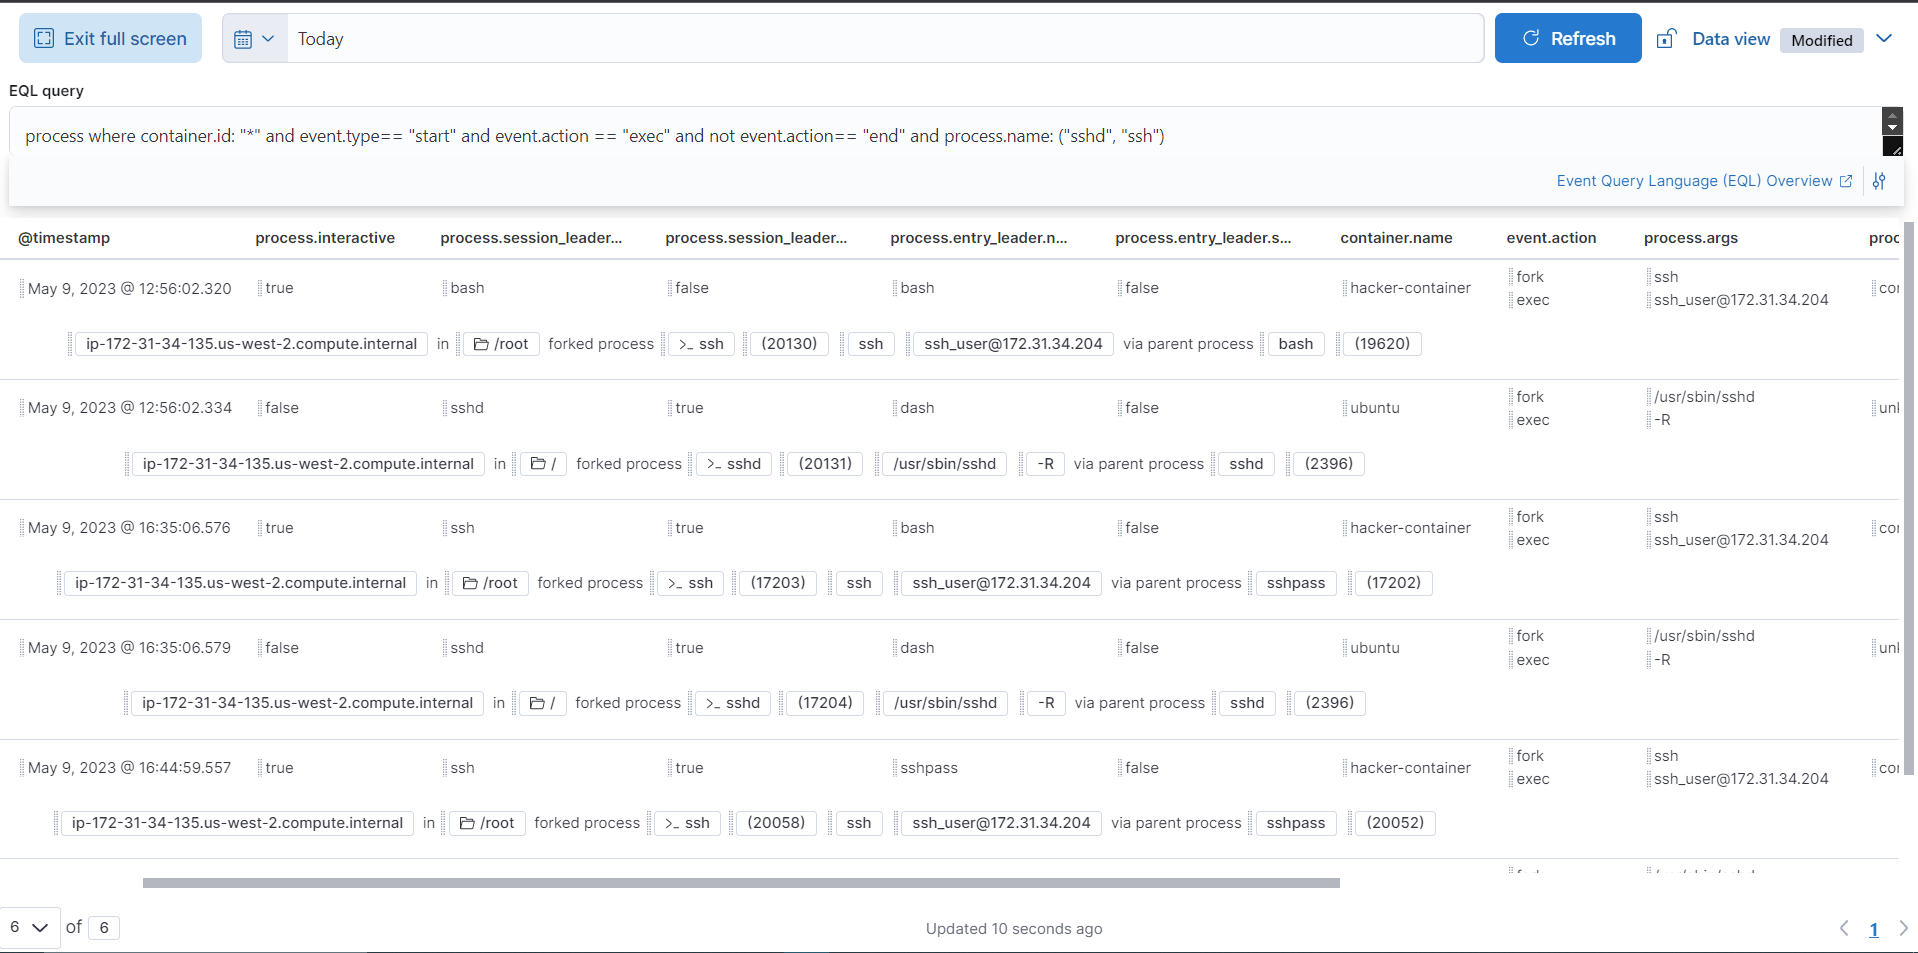The width and height of the screenshot is (1918, 953).
Task: Click the folder icon beside the "/" badge
Action: [x=537, y=463]
